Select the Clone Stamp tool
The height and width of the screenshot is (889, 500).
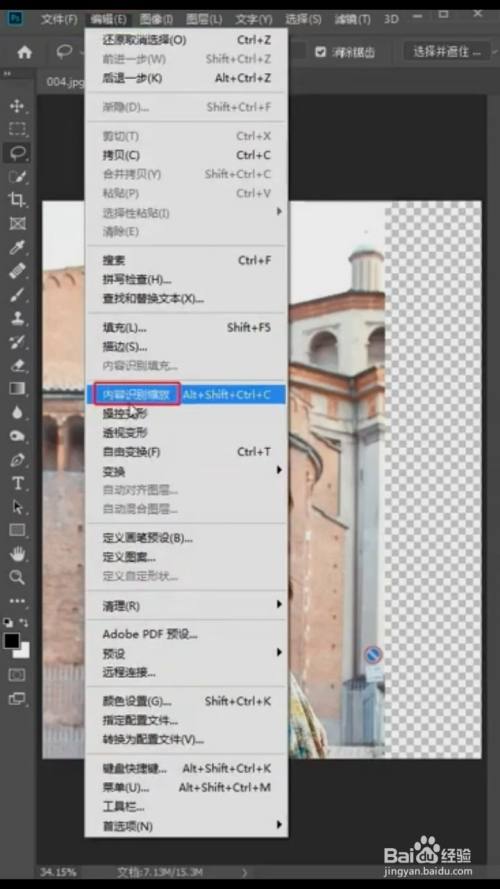pyautogui.click(x=18, y=318)
